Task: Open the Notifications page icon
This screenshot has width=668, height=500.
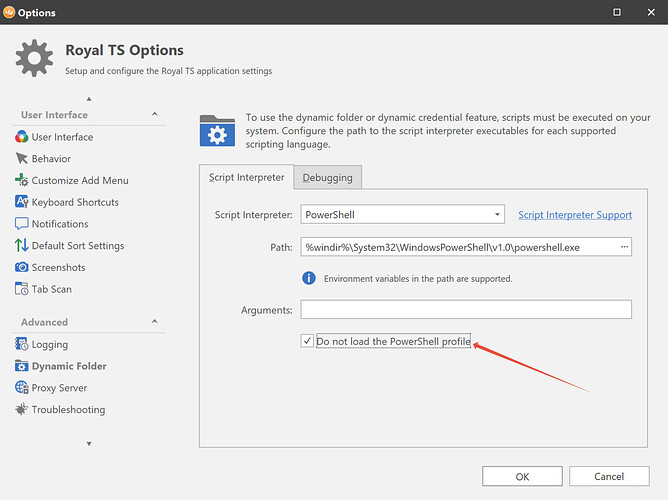Action: pos(22,224)
